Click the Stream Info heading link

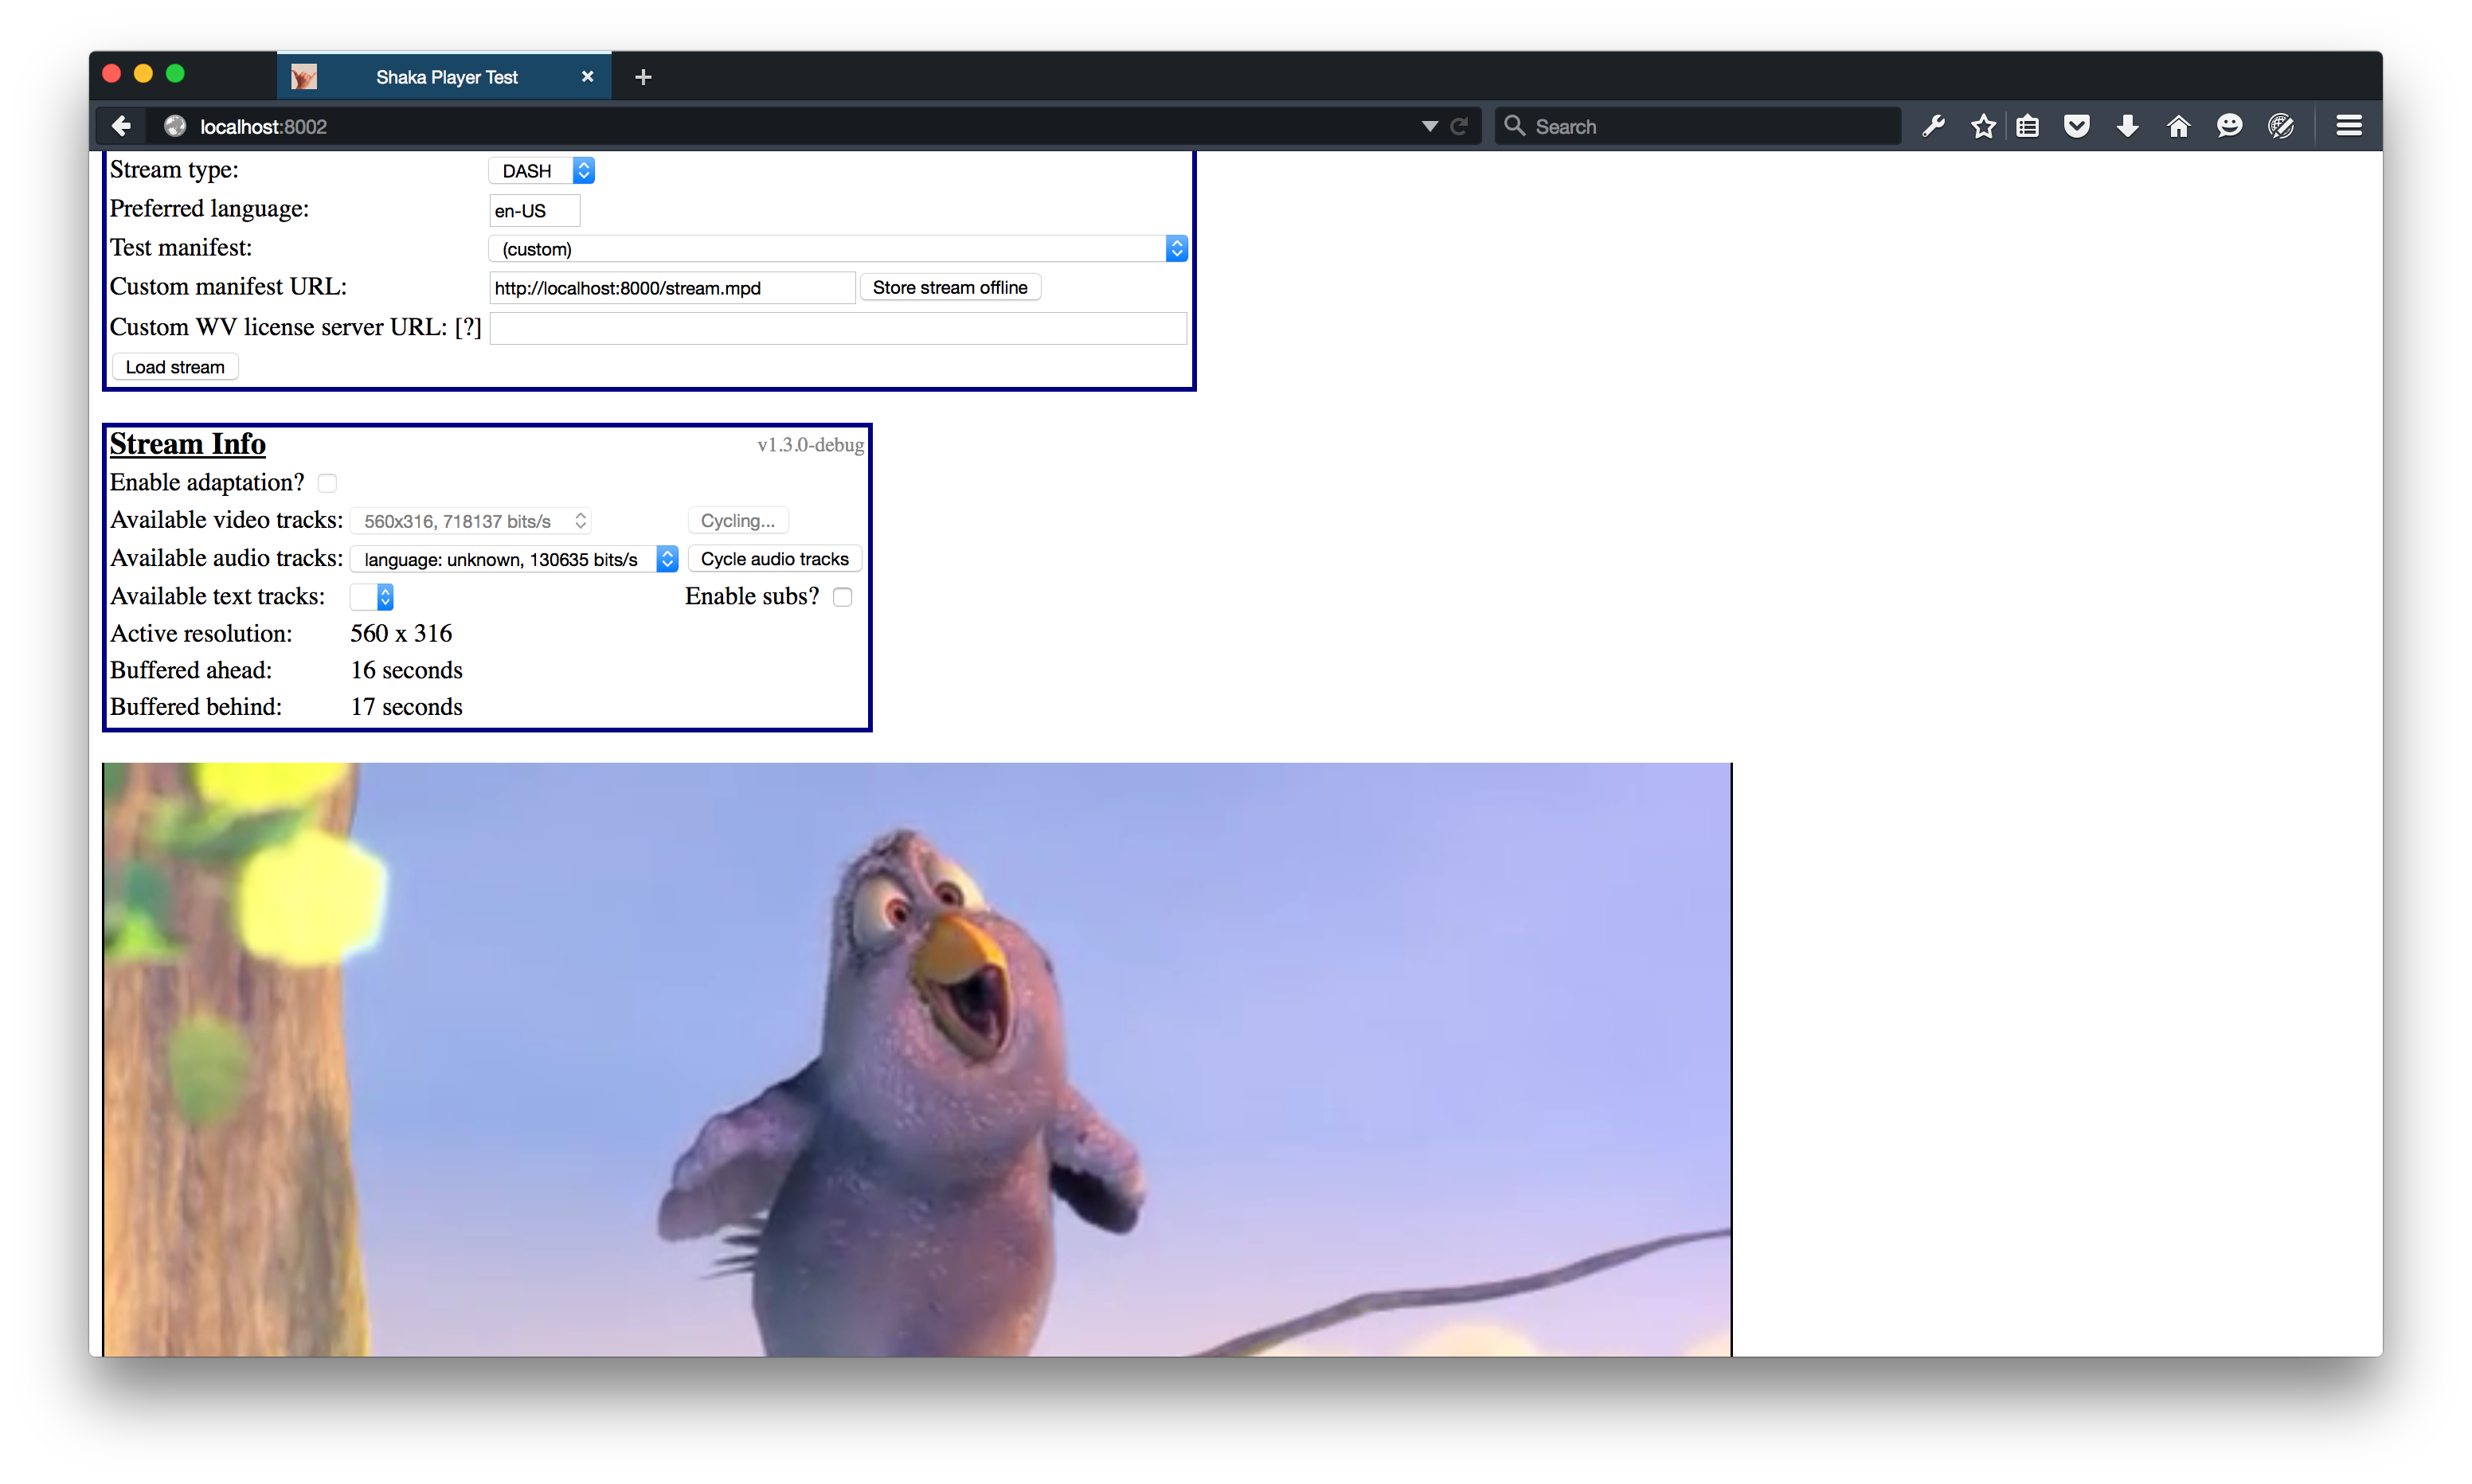pos(187,444)
